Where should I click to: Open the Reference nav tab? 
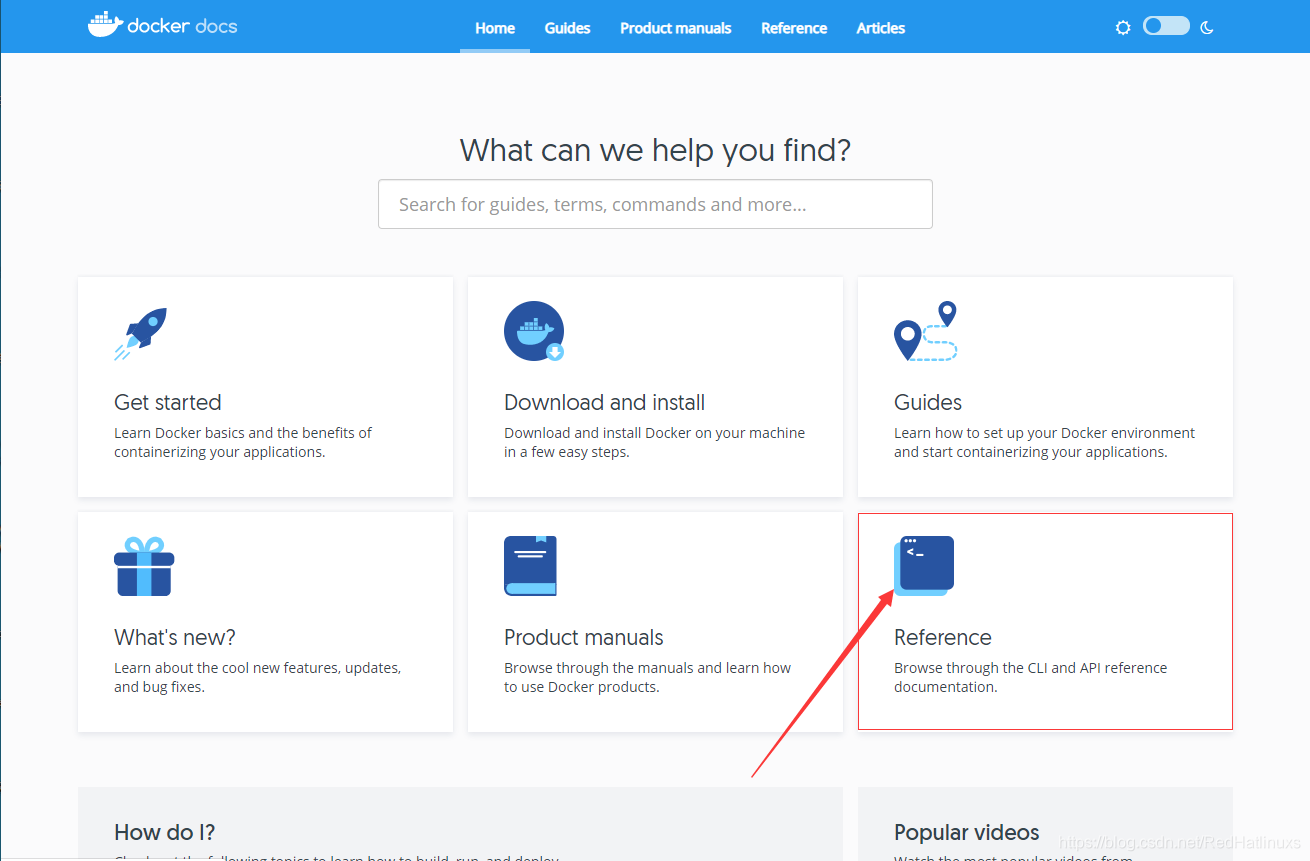click(794, 28)
